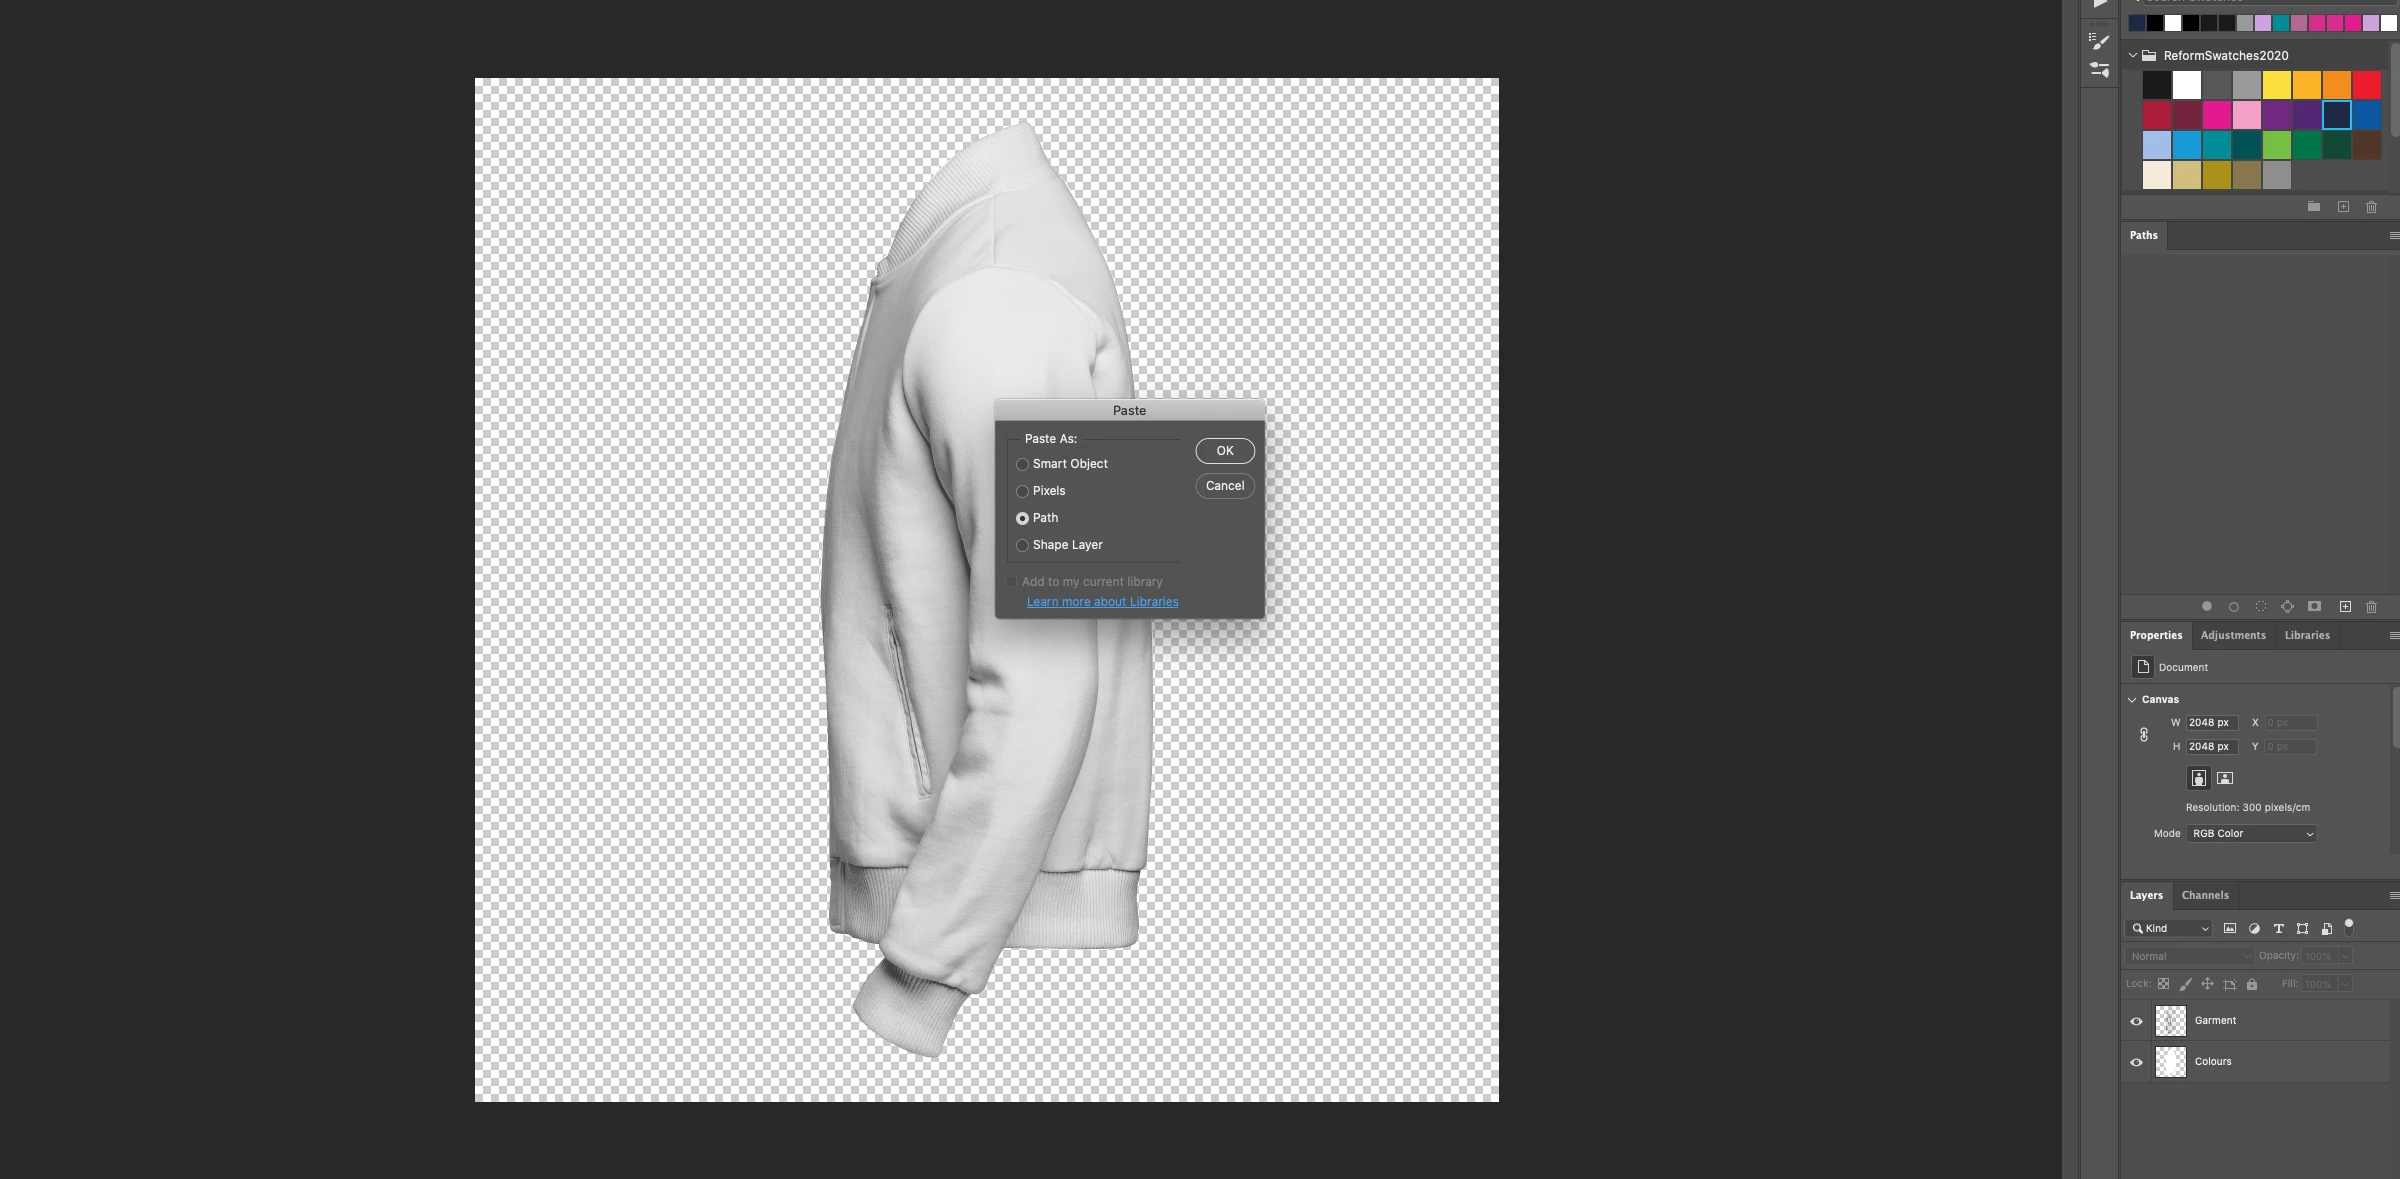Switch to the Channels tab
Screen dimensions: 2400x1179
(x=2204, y=896)
